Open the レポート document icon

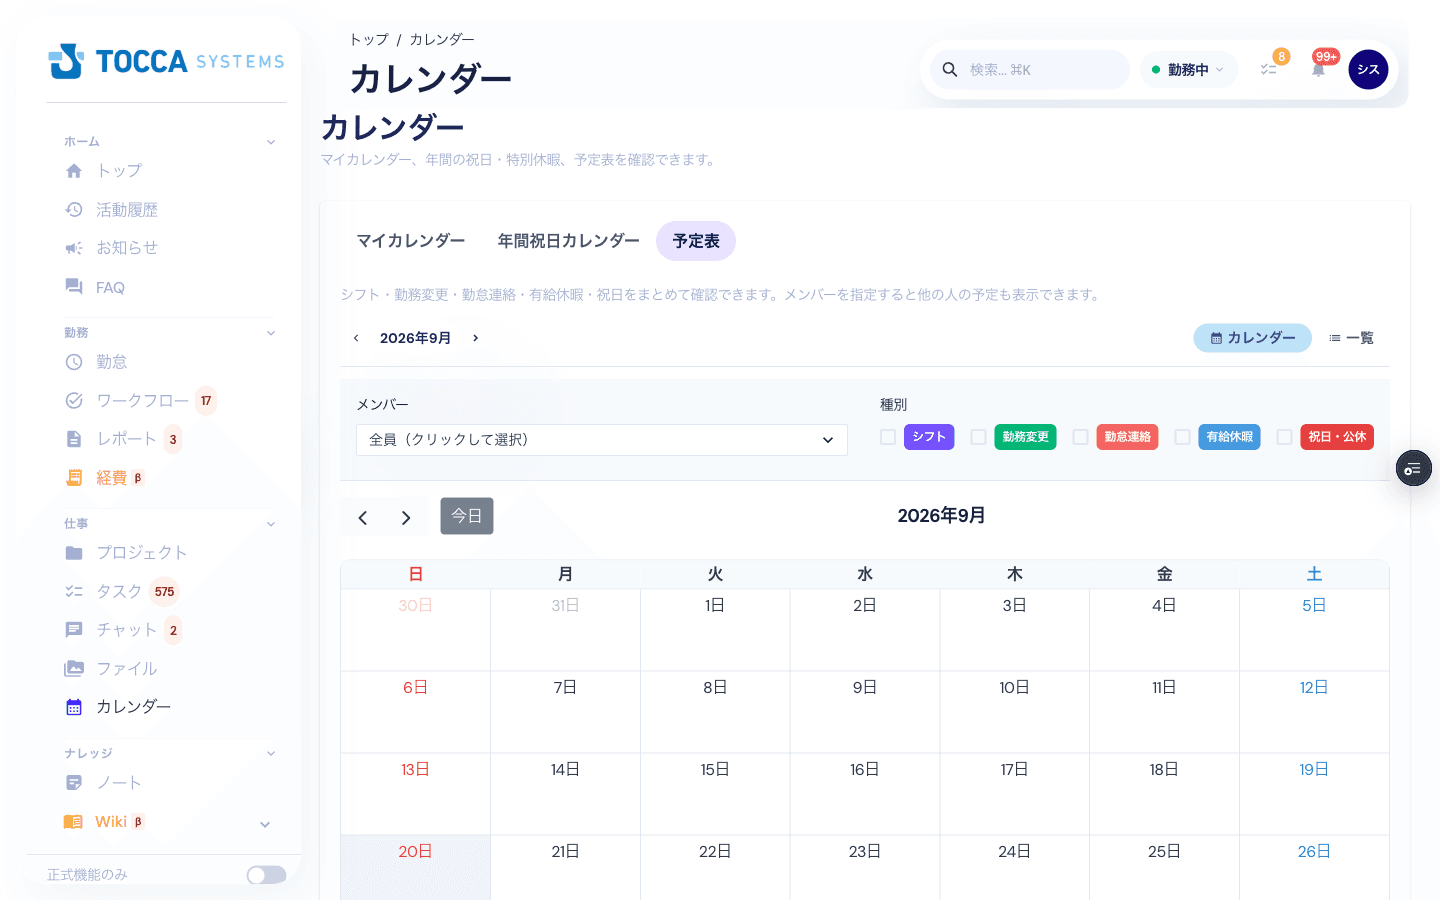74,439
